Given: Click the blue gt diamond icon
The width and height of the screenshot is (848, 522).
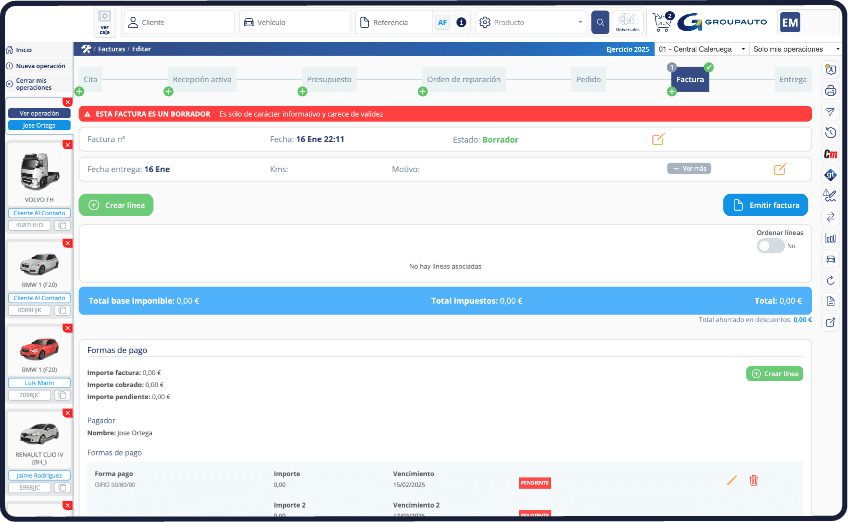Looking at the screenshot, I should 831,175.
